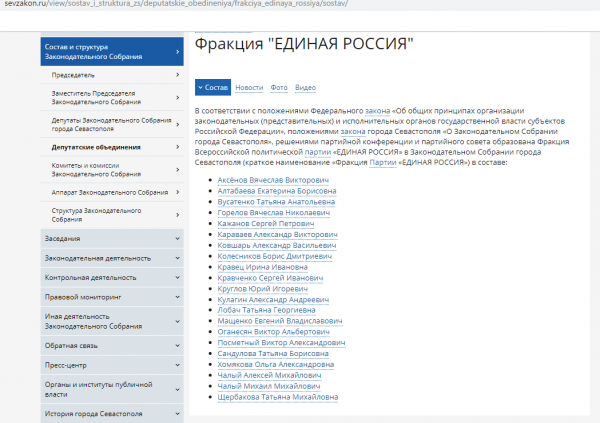Click arrow on Состав и структура header
Image resolution: width=600 pixels, height=423 pixels.
tap(178, 52)
